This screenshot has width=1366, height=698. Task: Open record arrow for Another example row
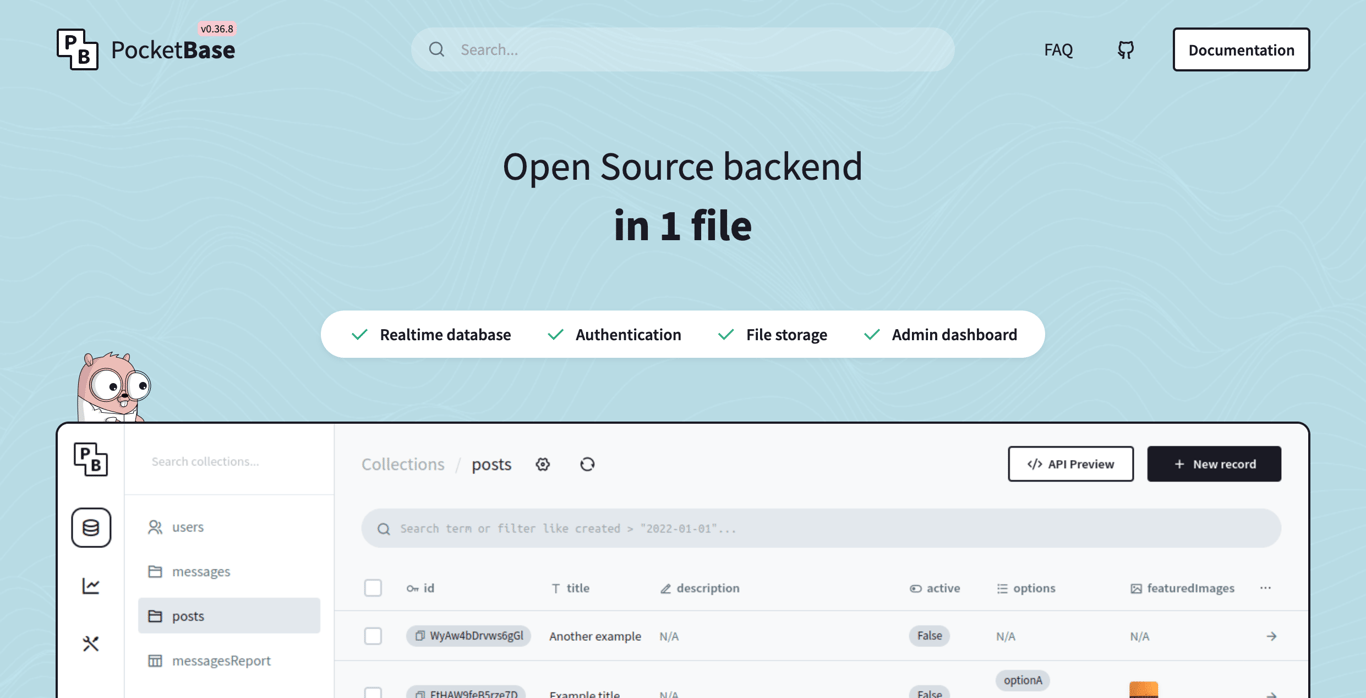(1272, 636)
